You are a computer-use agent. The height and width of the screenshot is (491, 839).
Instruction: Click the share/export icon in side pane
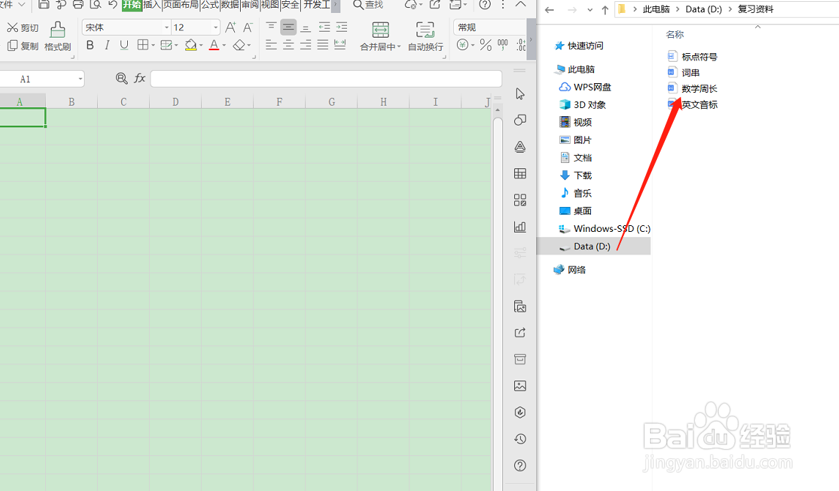(x=520, y=333)
